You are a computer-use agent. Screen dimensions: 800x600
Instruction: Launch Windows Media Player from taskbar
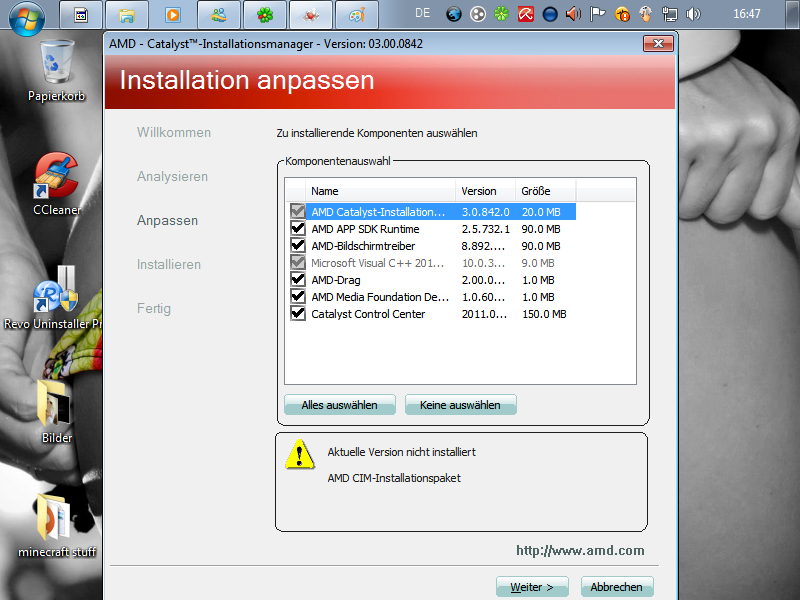coord(172,15)
